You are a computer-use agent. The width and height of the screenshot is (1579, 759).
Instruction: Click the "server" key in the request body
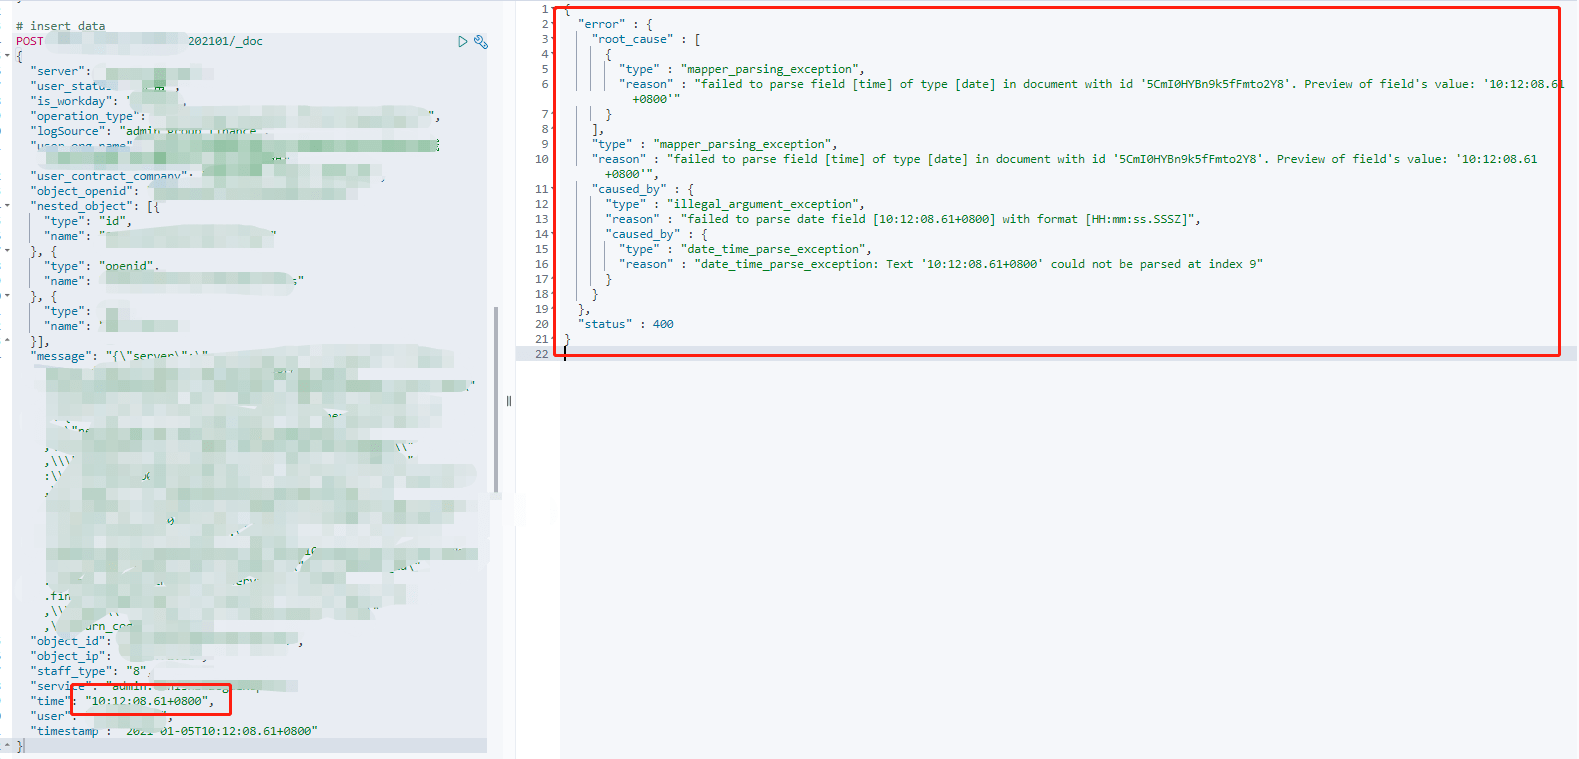tap(57, 71)
